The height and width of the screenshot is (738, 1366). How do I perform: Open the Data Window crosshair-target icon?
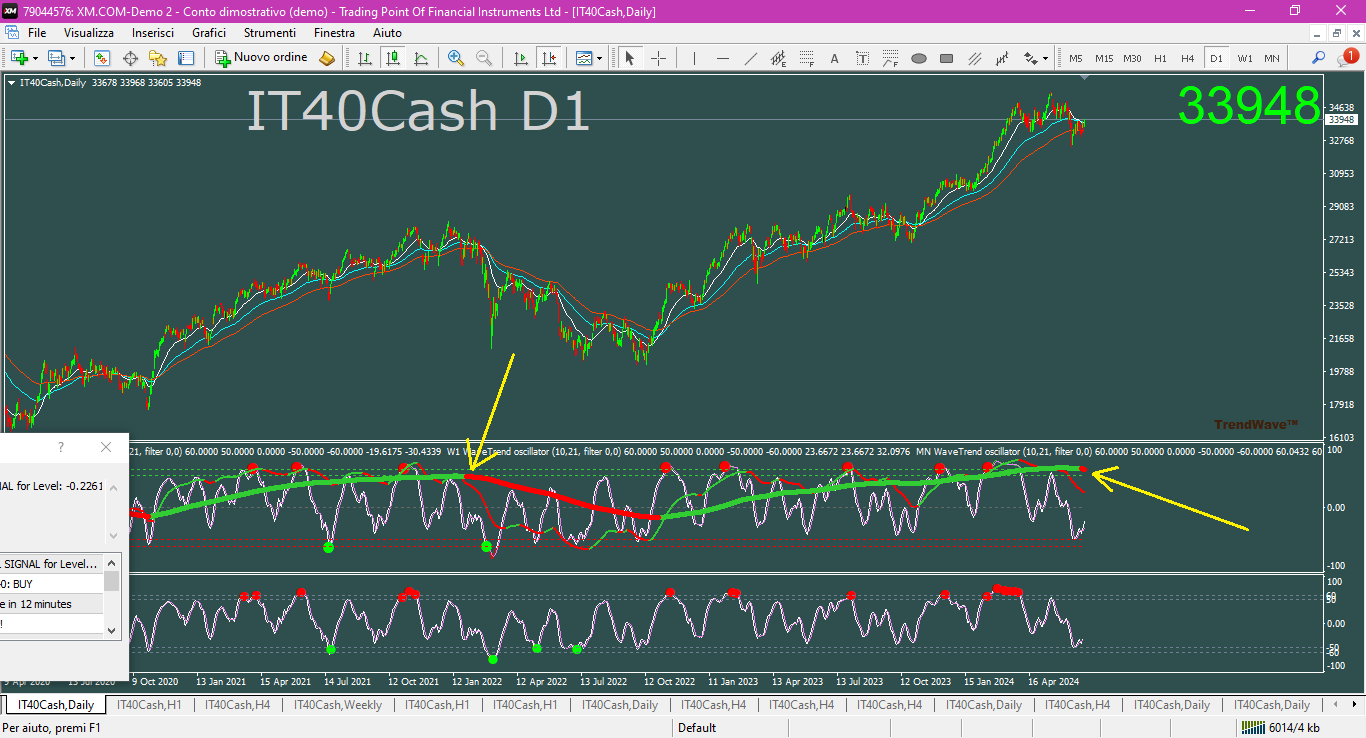pos(130,58)
